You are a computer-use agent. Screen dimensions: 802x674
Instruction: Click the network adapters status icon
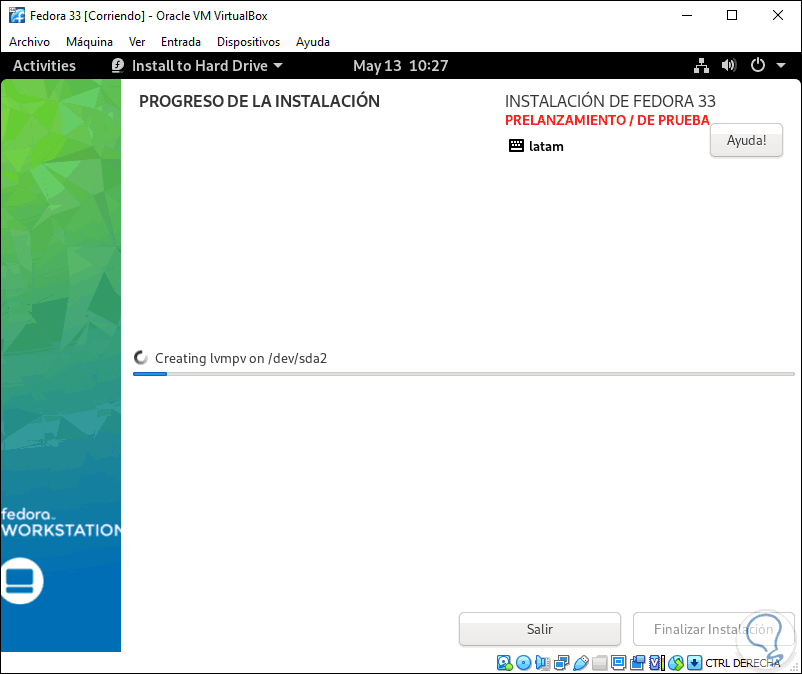(562, 663)
